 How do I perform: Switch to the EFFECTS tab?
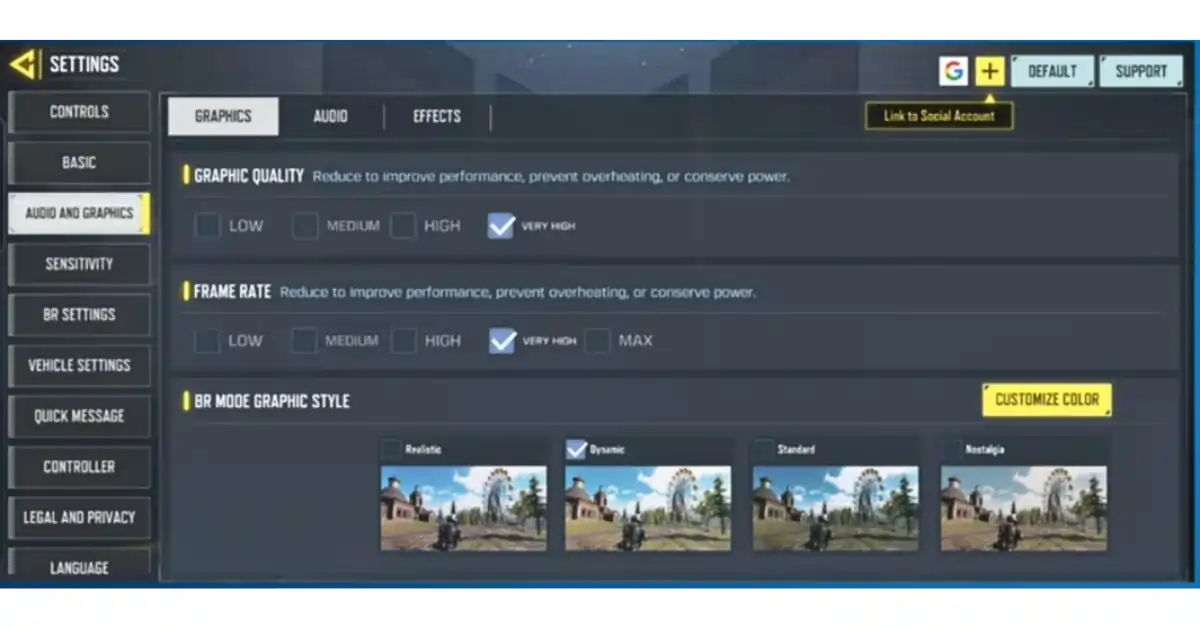[x=437, y=116]
